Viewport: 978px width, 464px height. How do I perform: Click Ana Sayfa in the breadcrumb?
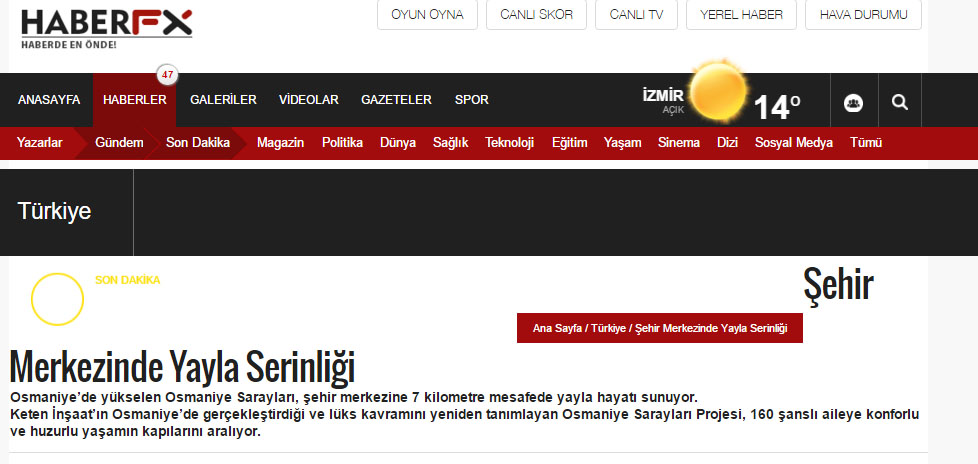[x=558, y=328]
